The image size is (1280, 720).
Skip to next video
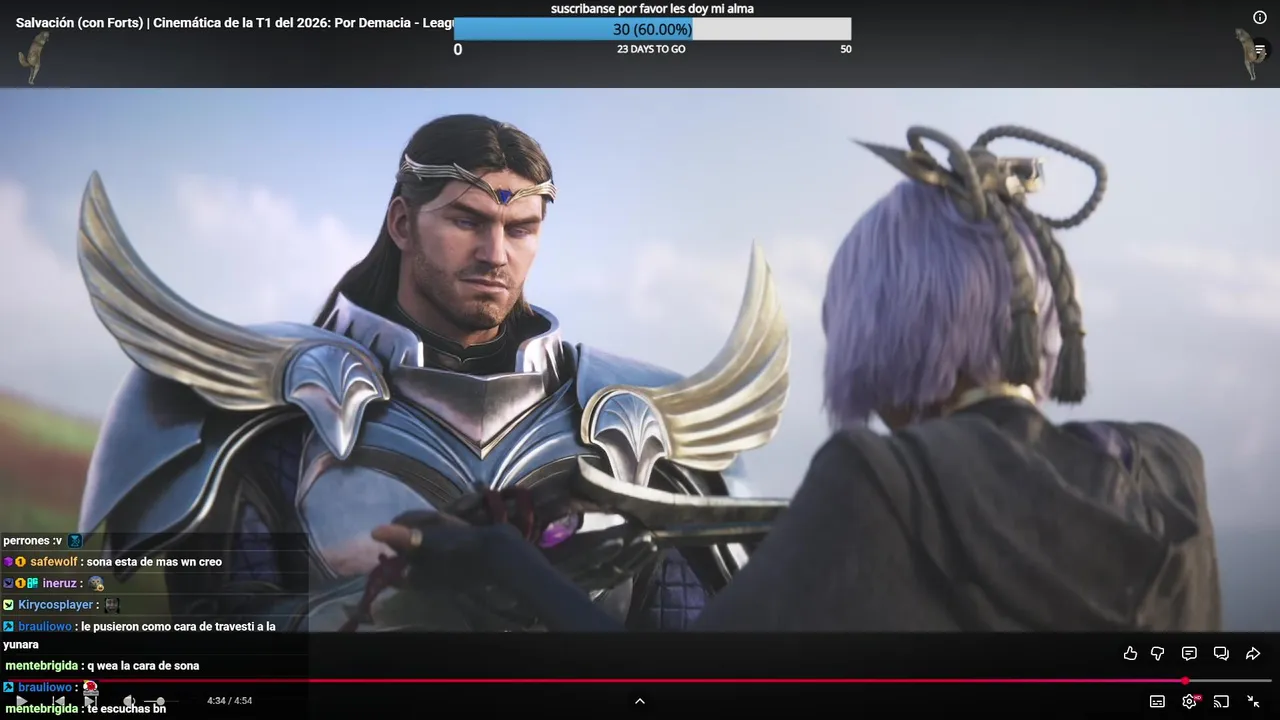click(x=91, y=701)
